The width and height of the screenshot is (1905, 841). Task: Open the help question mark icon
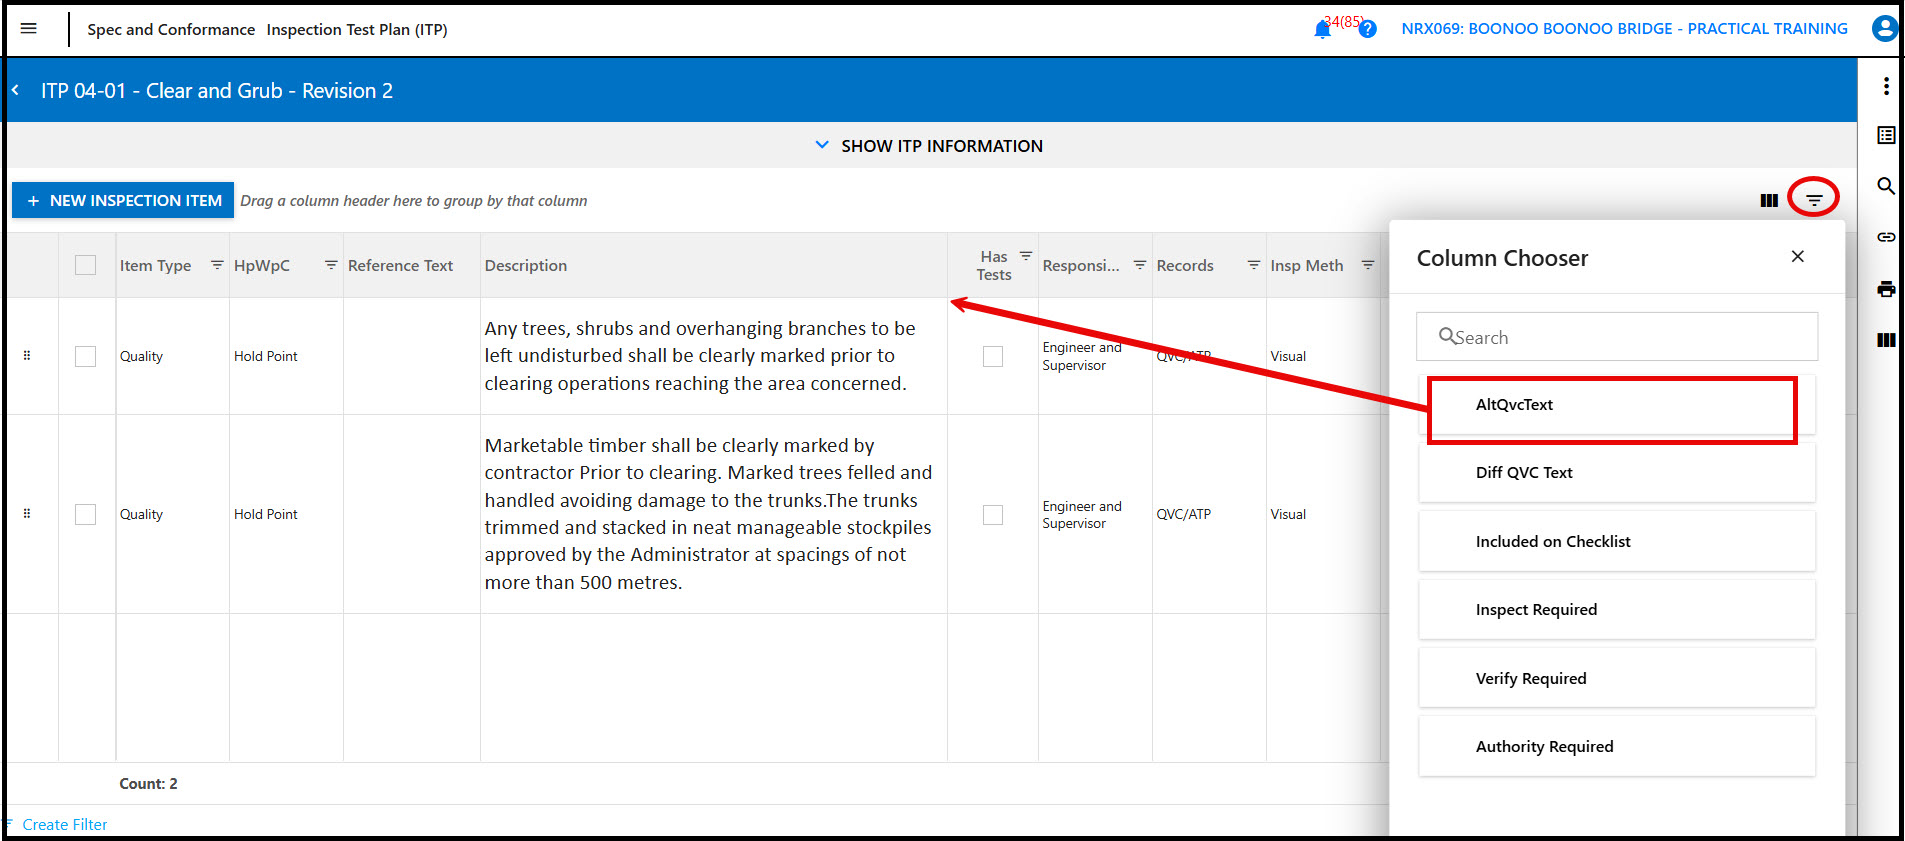[1368, 30]
